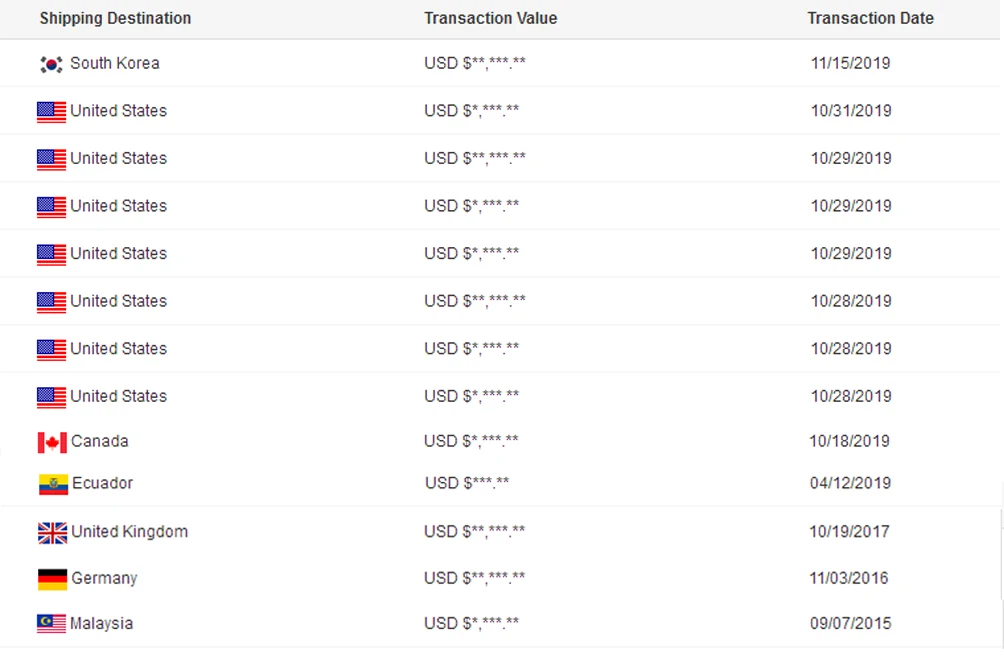Image resolution: width=1004 pixels, height=659 pixels.
Task: Click the United Kingdom flag icon
Action: tap(52, 532)
